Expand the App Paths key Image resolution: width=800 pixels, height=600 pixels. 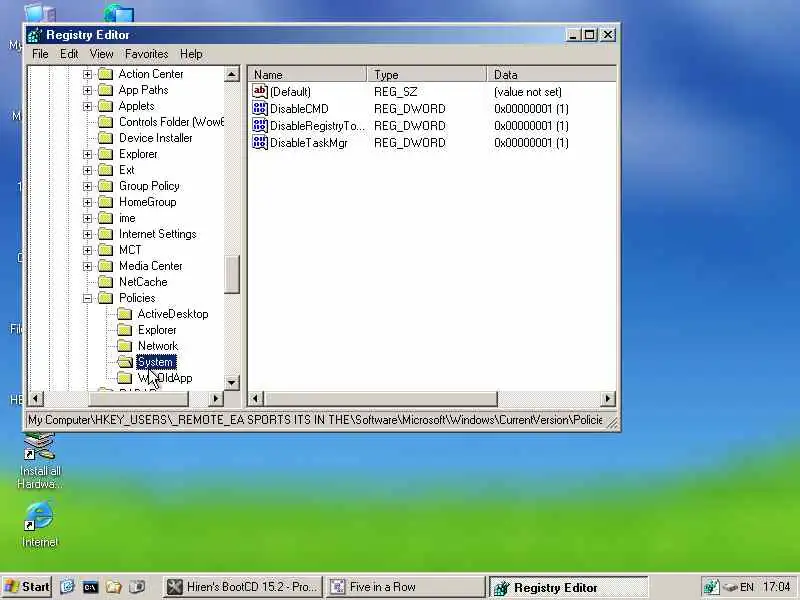(87, 90)
